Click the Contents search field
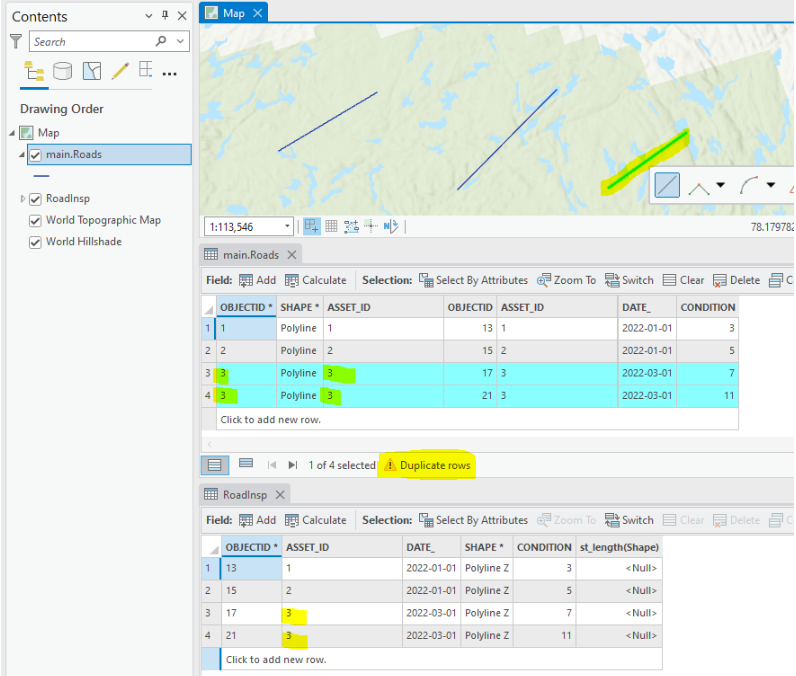 90,42
